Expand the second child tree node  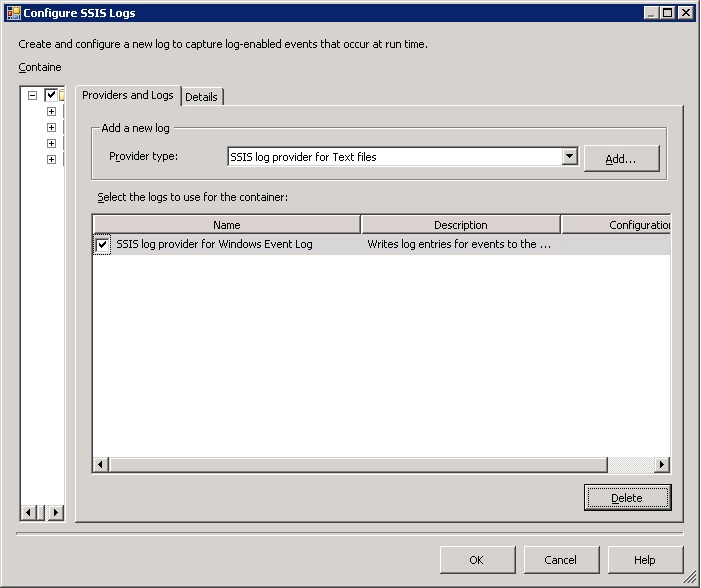pos(51,127)
